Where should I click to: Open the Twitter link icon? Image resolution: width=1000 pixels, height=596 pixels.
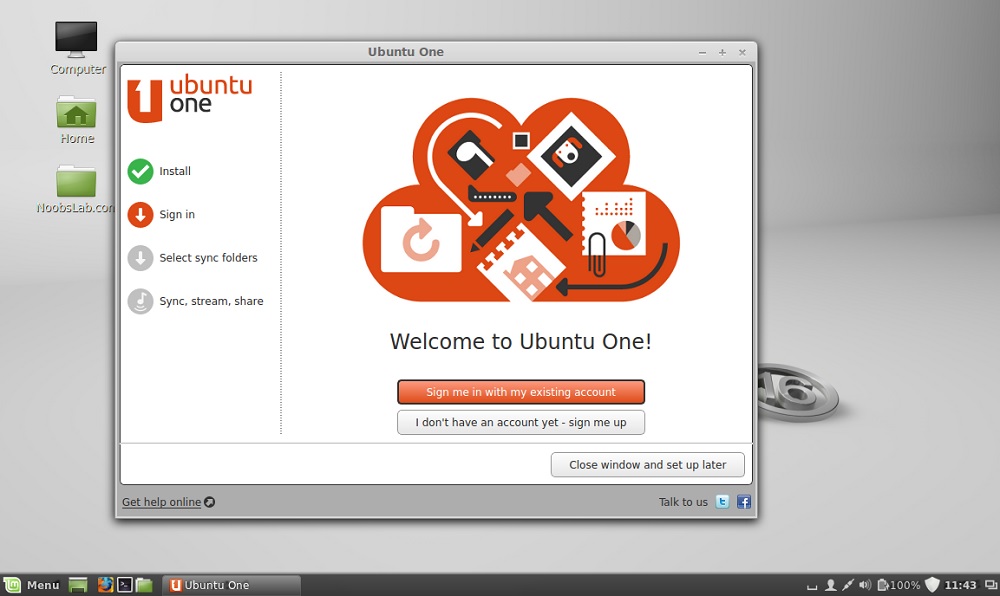point(722,502)
